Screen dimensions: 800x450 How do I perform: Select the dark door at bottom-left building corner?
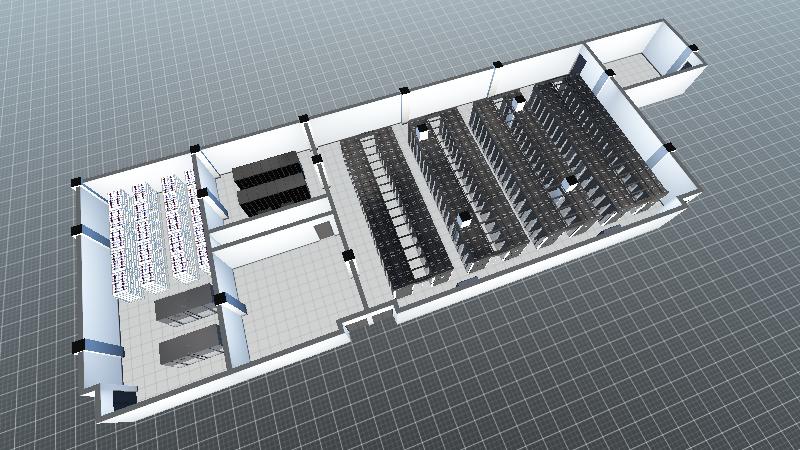(x=123, y=399)
